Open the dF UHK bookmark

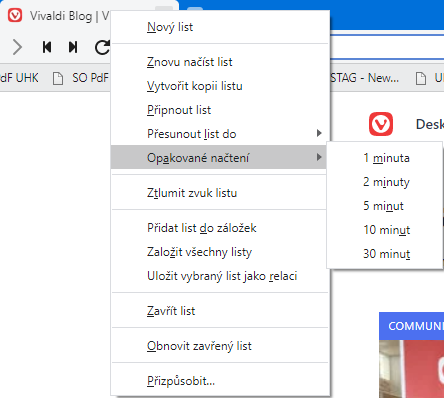point(19,78)
